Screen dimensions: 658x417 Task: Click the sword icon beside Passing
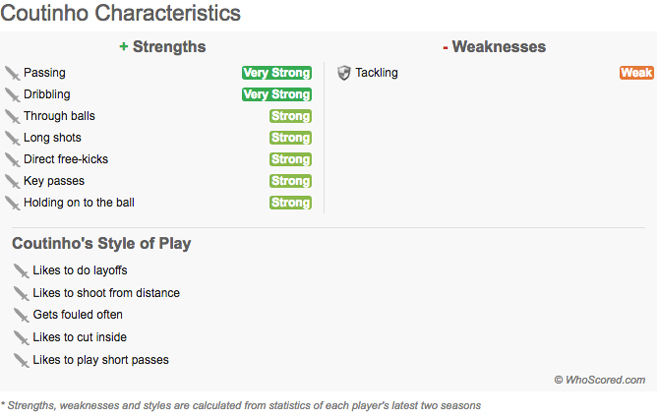13,73
